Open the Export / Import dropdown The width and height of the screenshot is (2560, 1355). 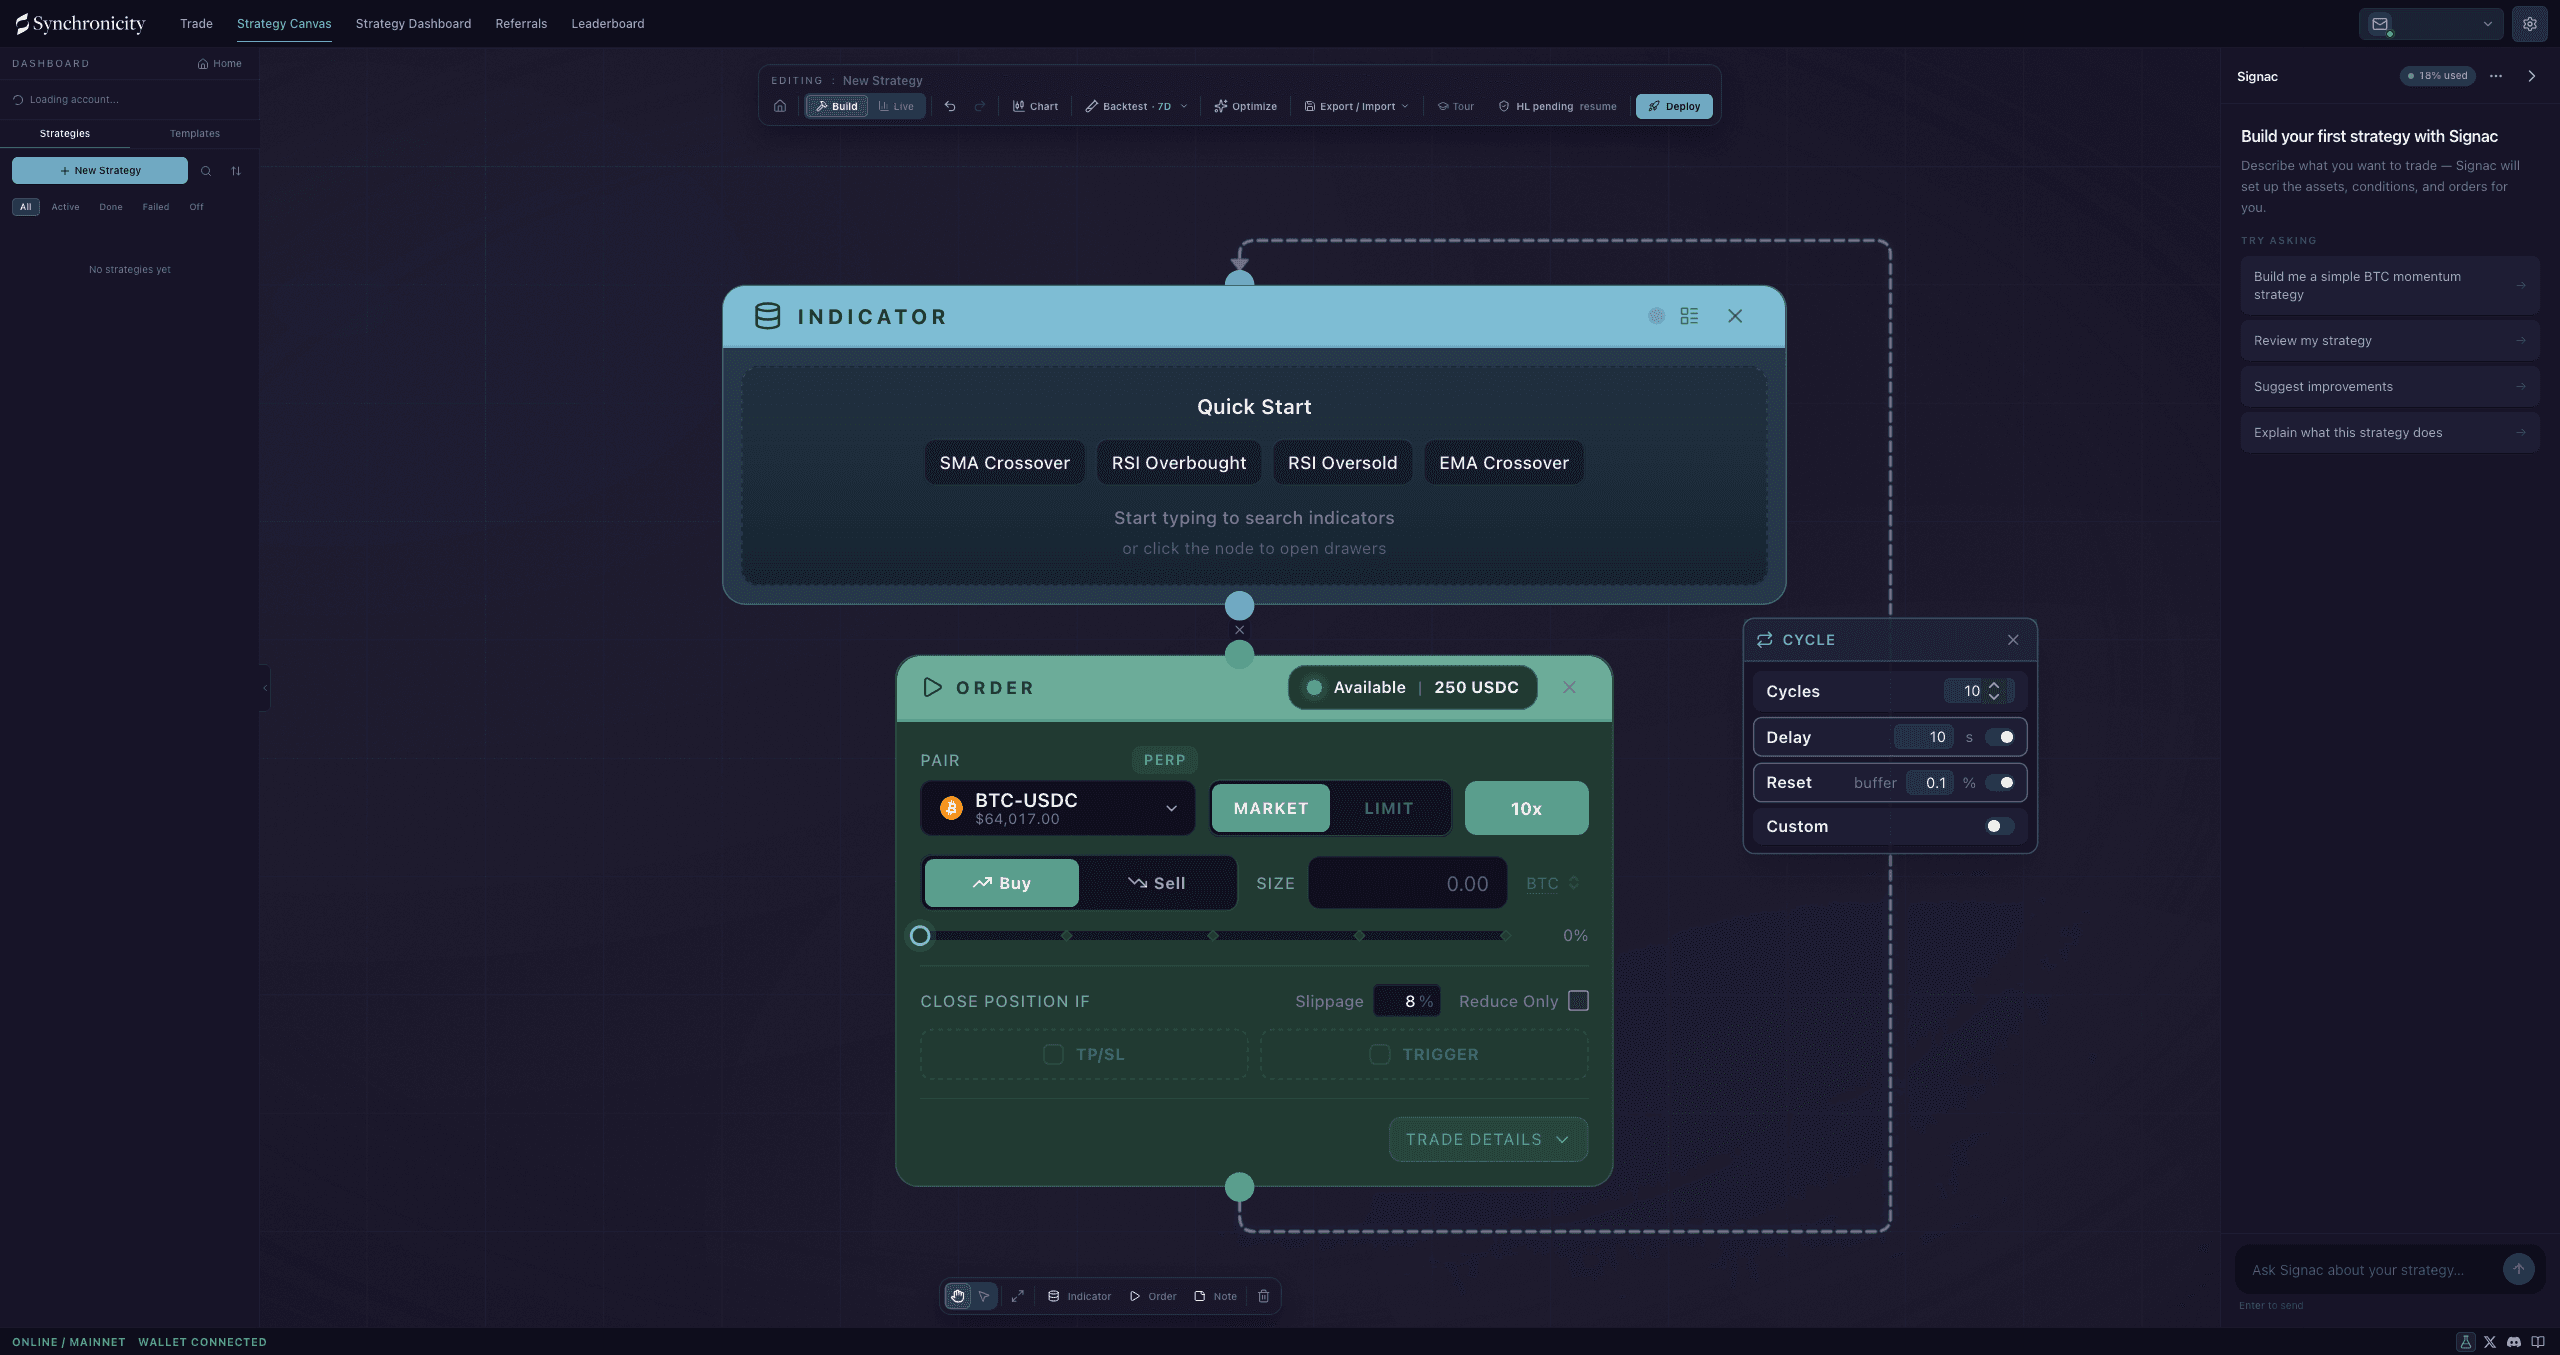pyautogui.click(x=1357, y=106)
